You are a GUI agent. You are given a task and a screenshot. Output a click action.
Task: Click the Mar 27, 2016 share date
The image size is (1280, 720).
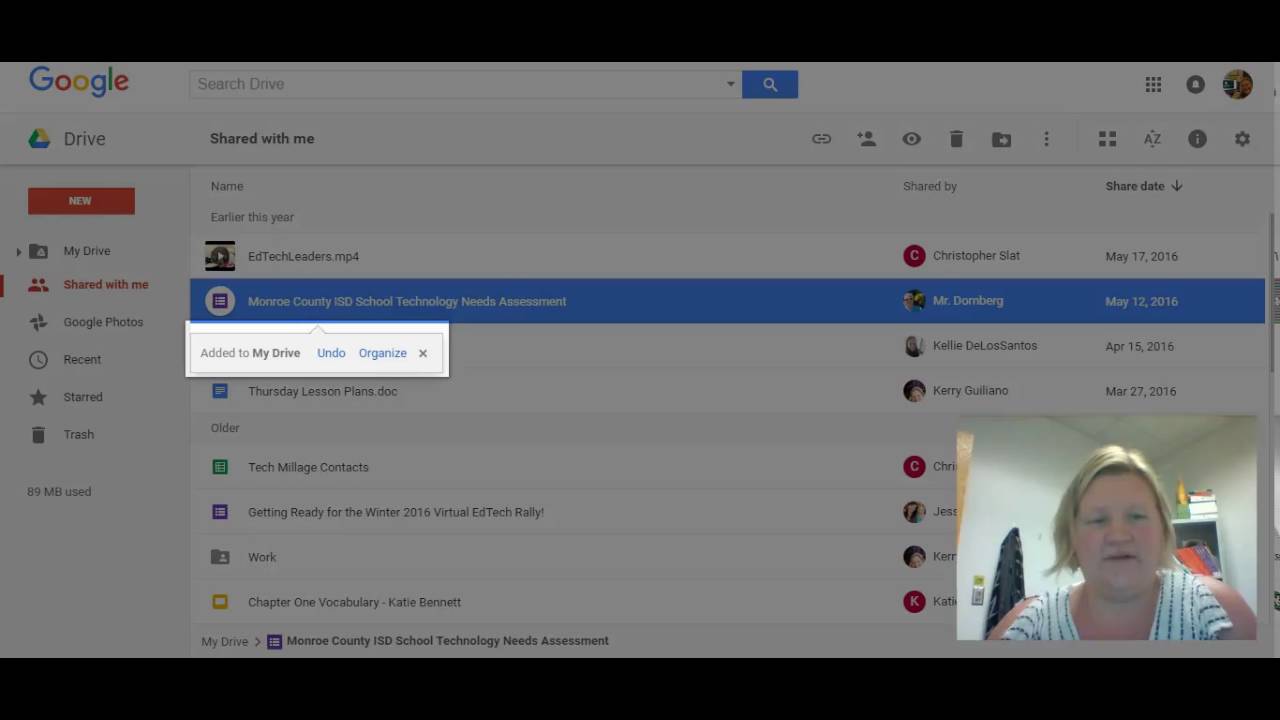tap(1141, 391)
